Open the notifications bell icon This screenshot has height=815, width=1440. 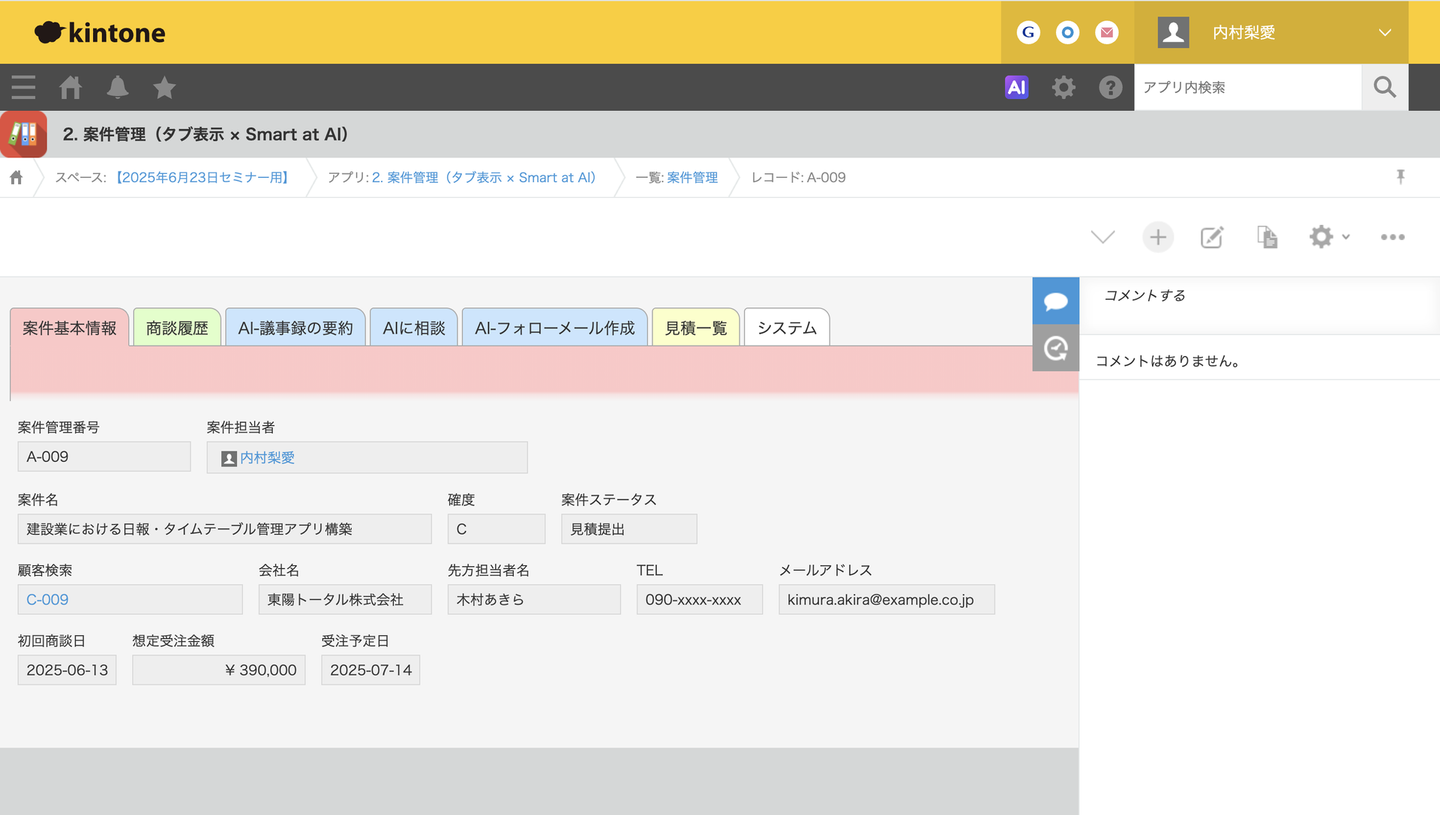(118, 88)
